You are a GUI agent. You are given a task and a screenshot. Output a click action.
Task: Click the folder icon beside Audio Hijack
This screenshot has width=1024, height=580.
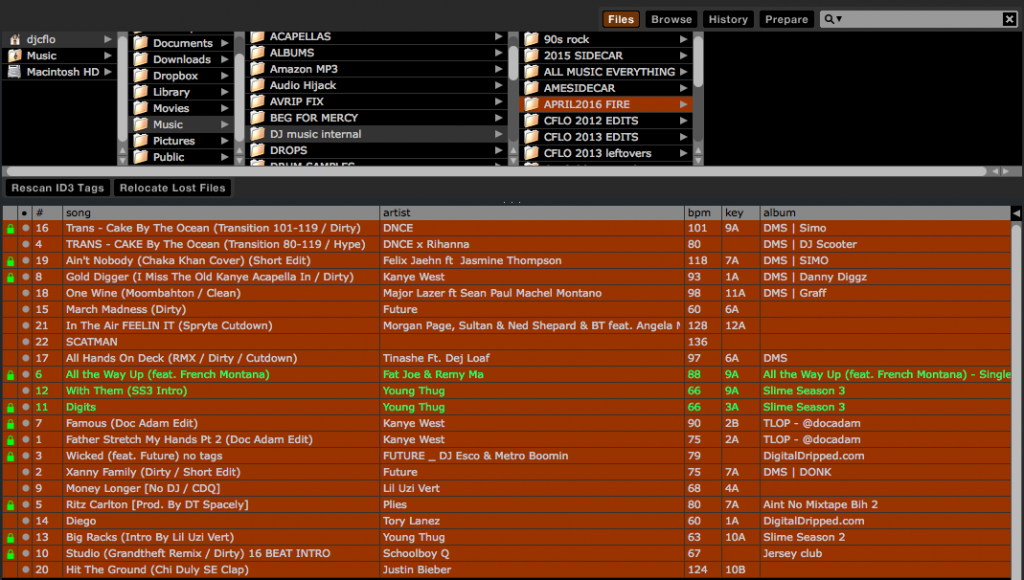pos(257,85)
